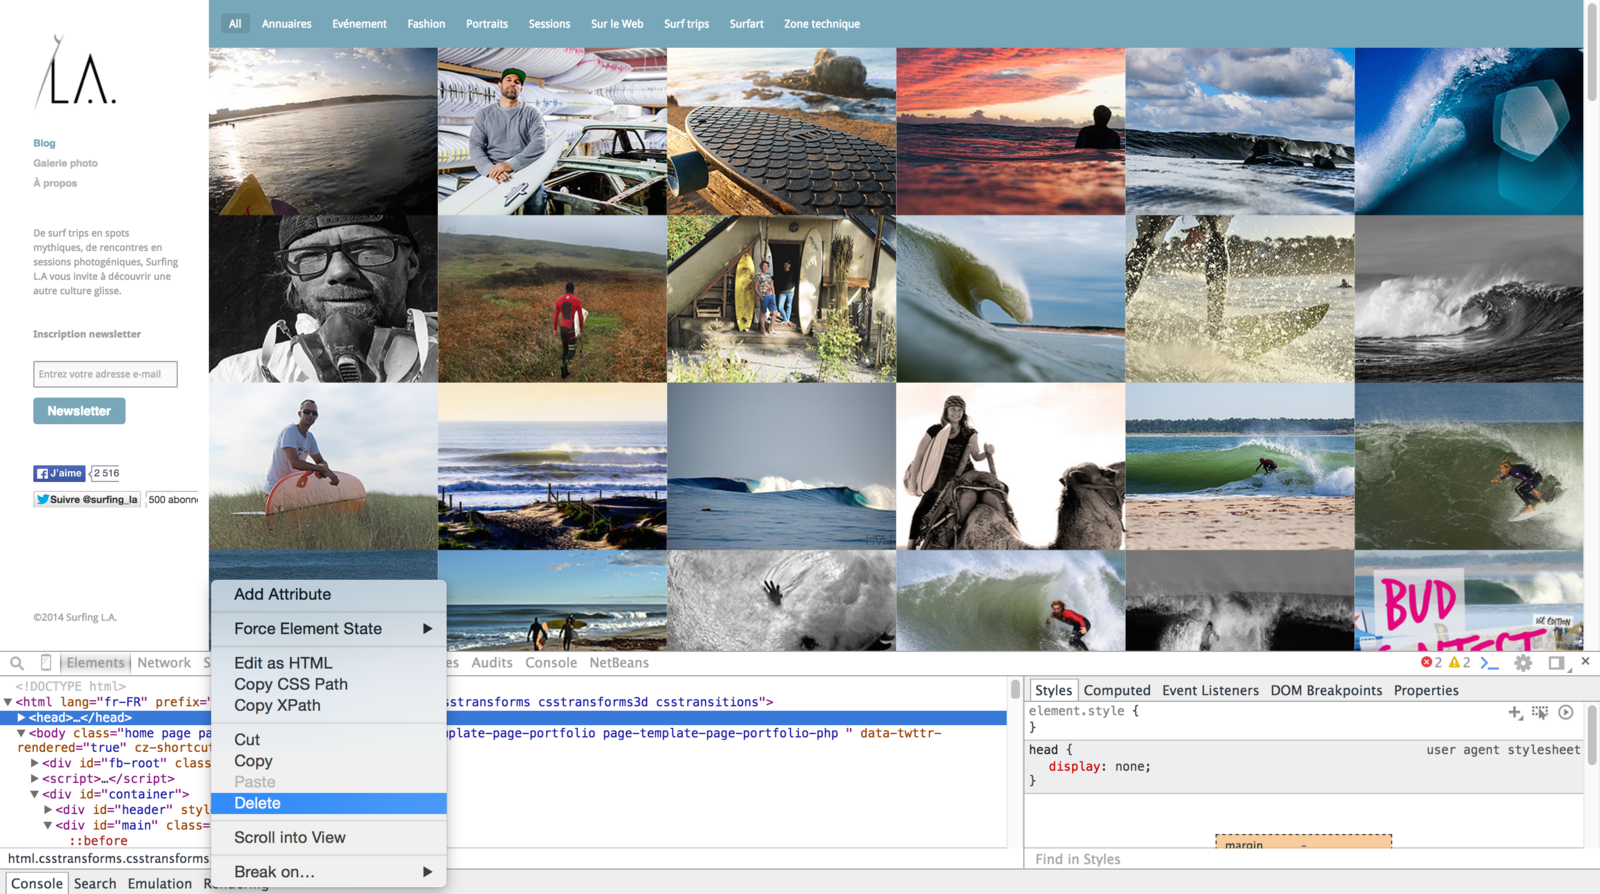Filter portfolio by Portraits

[x=487, y=24]
